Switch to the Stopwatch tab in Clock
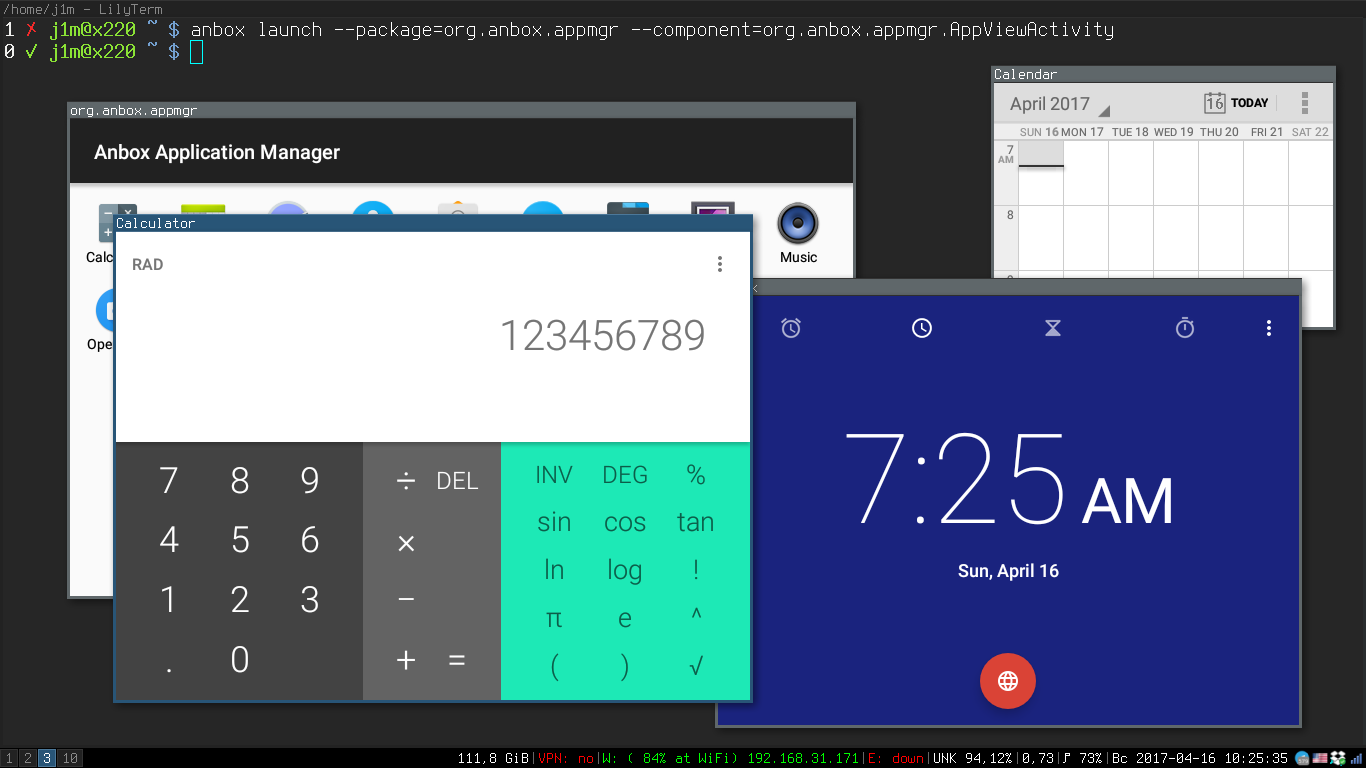Image resolution: width=1366 pixels, height=768 pixels. [1185, 328]
